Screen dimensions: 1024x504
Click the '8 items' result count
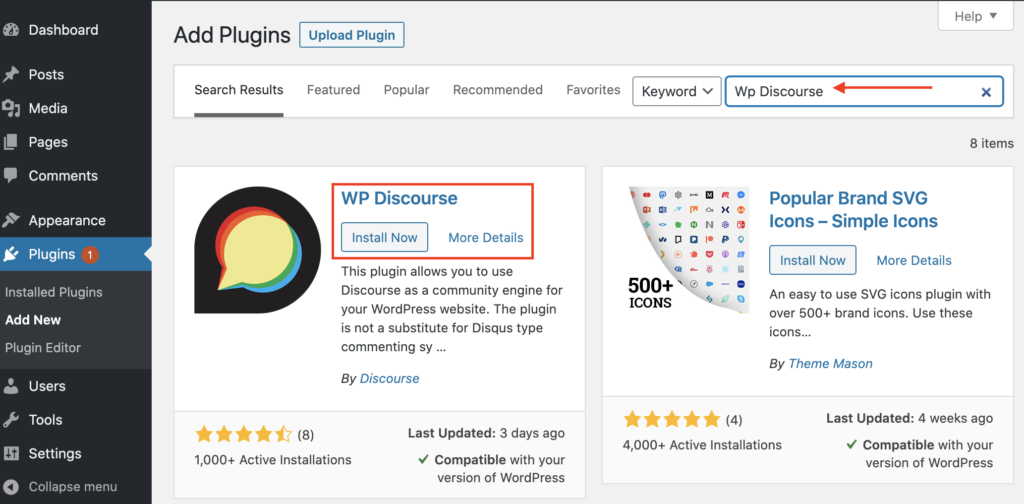(x=991, y=144)
